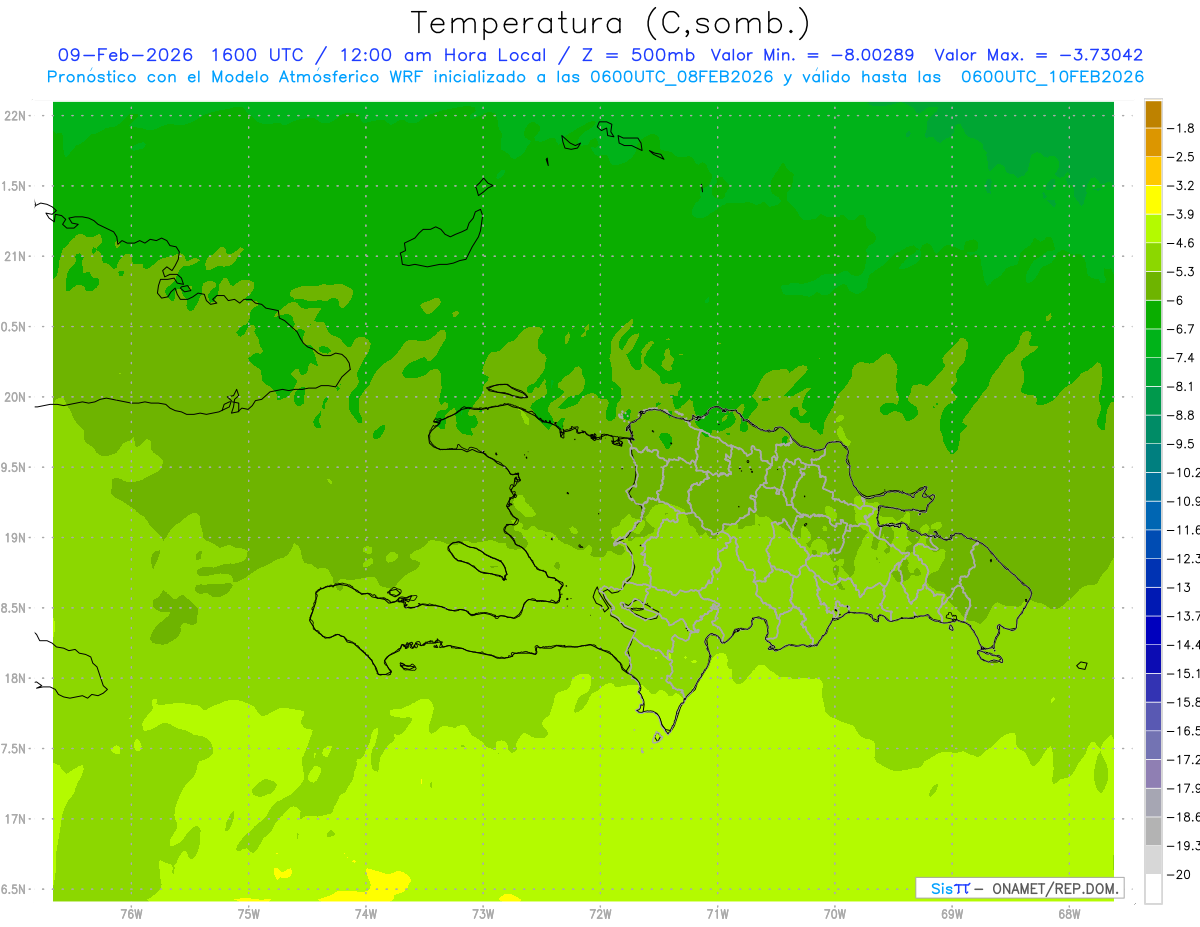Image resolution: width=1200 pixels, height=927 pixels.
Task: Click the 'Valor Min. = -8.00289' text
Action: tap(812, 55)
